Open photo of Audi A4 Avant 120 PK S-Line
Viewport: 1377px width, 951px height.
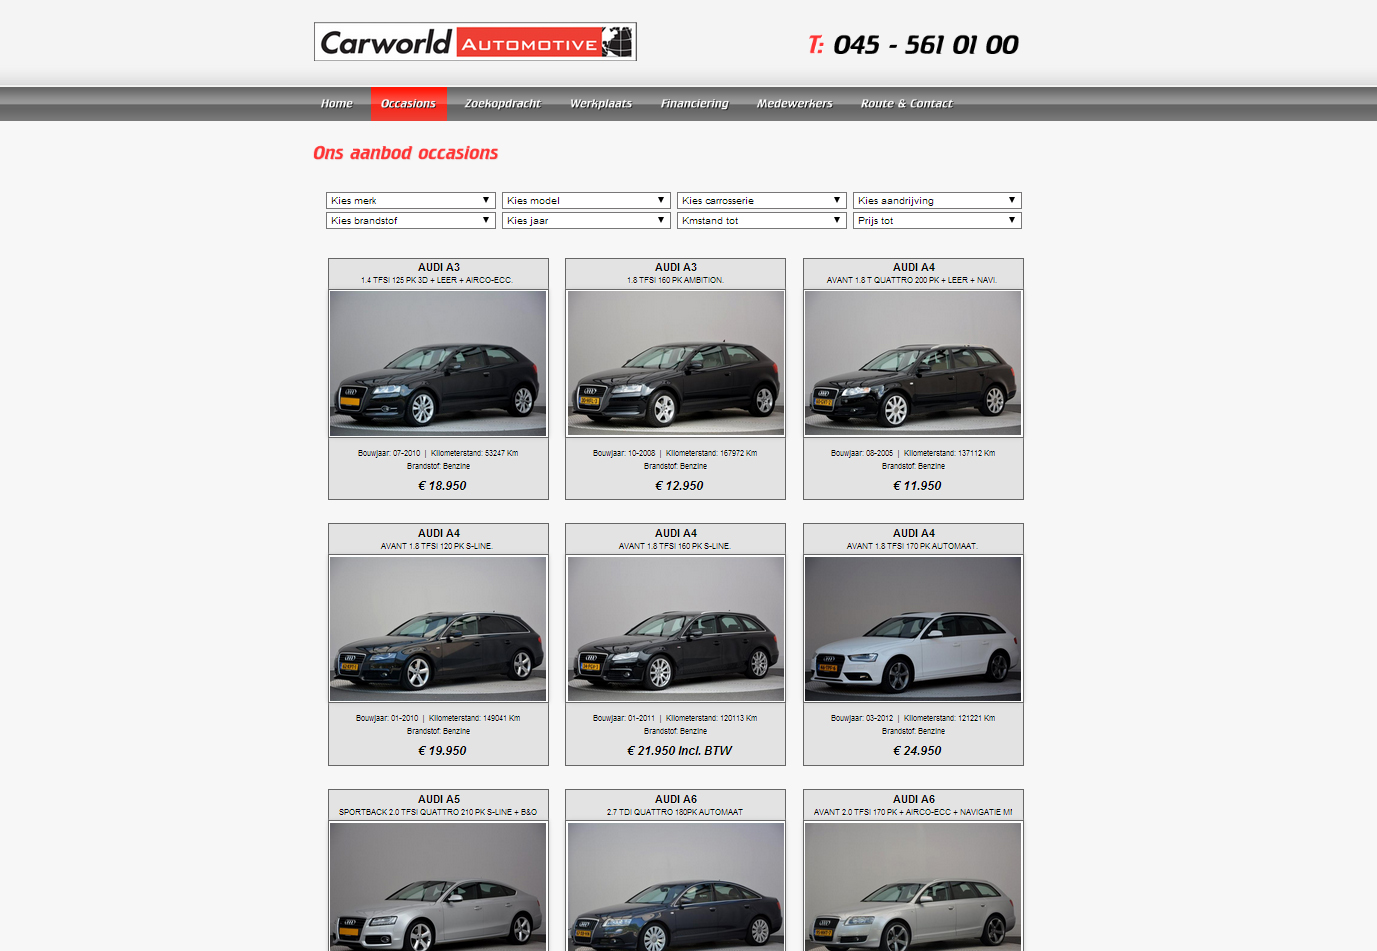click(438, 629)
